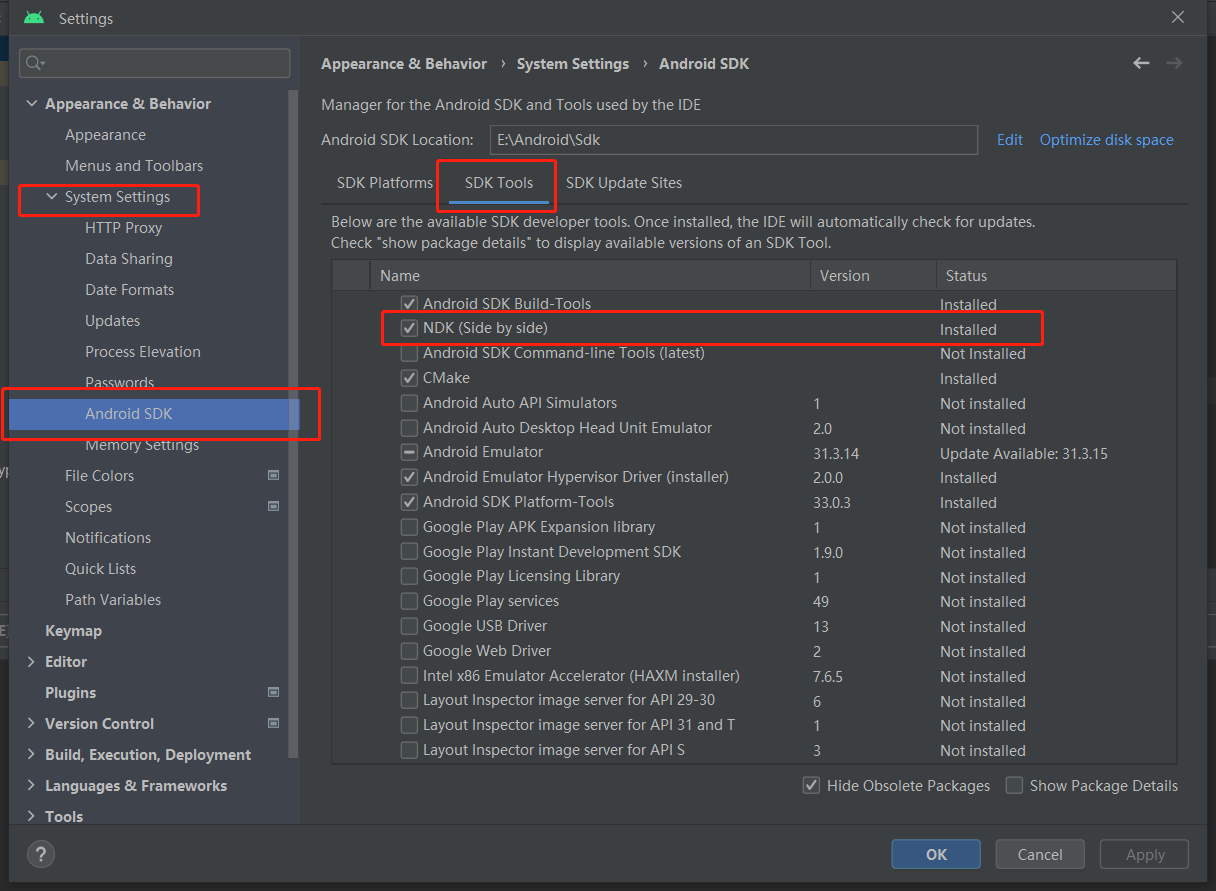Viewport: 1216px width, 891px height.
Task: Click the project-level icon beside Scopes
Action: 274,506
